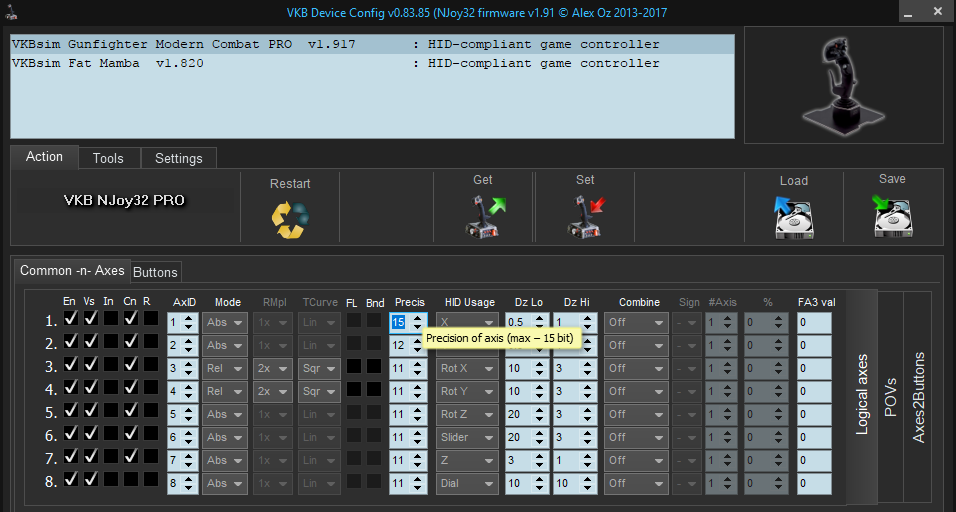The height and width of the screenshot is (512, 956).
Task: Click the application icon in title bar
Action: (x=10, y=12)
